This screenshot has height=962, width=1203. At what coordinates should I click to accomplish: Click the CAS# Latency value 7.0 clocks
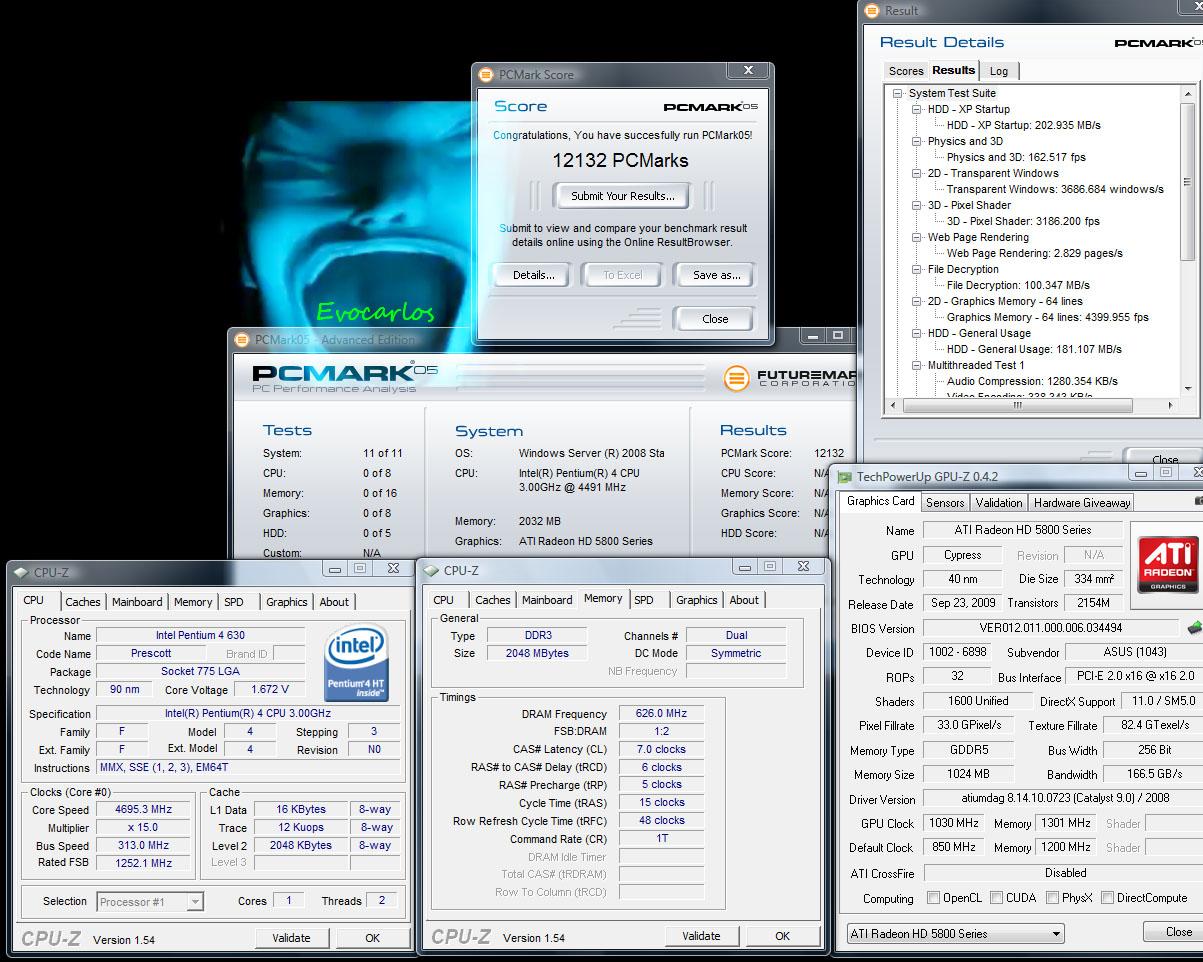pos(661,749)
